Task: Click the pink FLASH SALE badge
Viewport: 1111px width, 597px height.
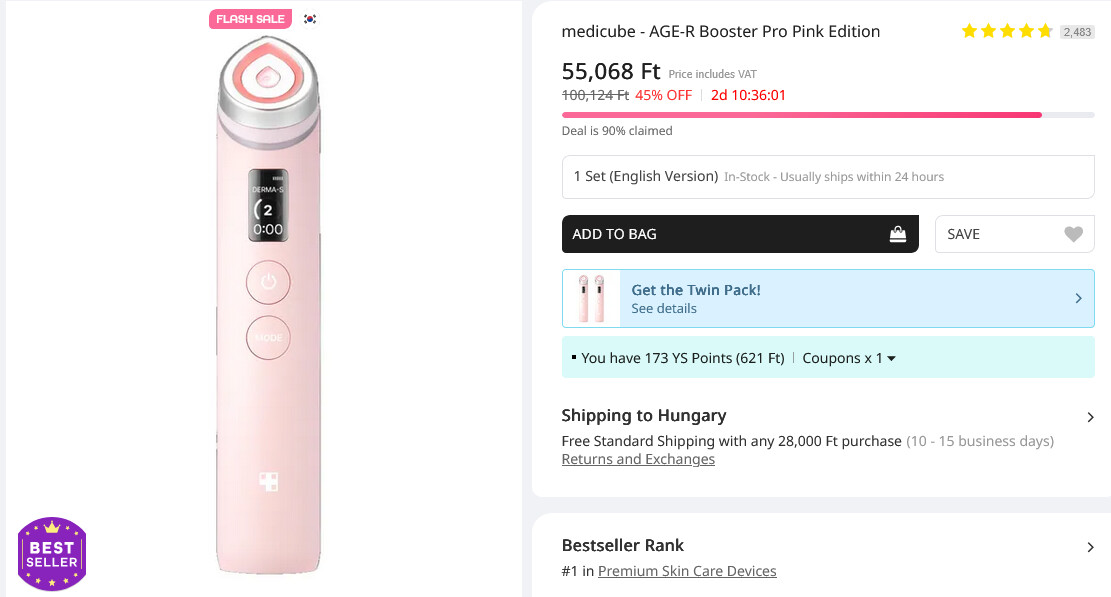Action: point(250,19)
